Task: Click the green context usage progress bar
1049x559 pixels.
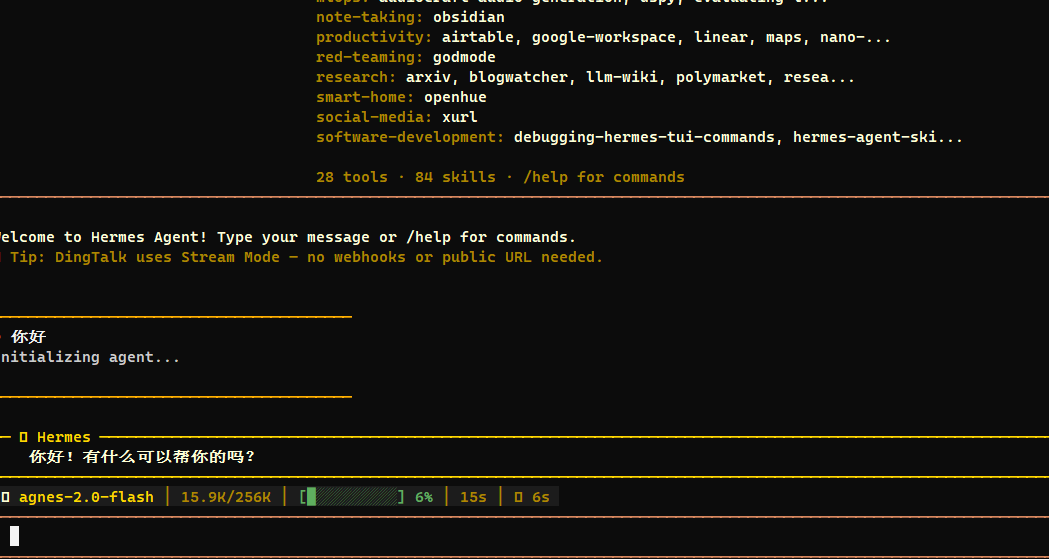Action: (353, 497)
